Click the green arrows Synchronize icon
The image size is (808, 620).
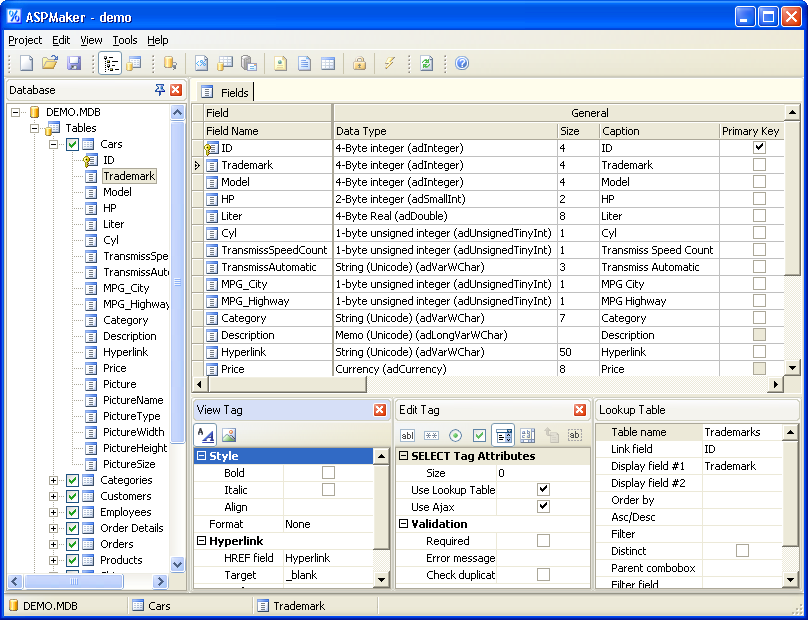pos(427,63)
